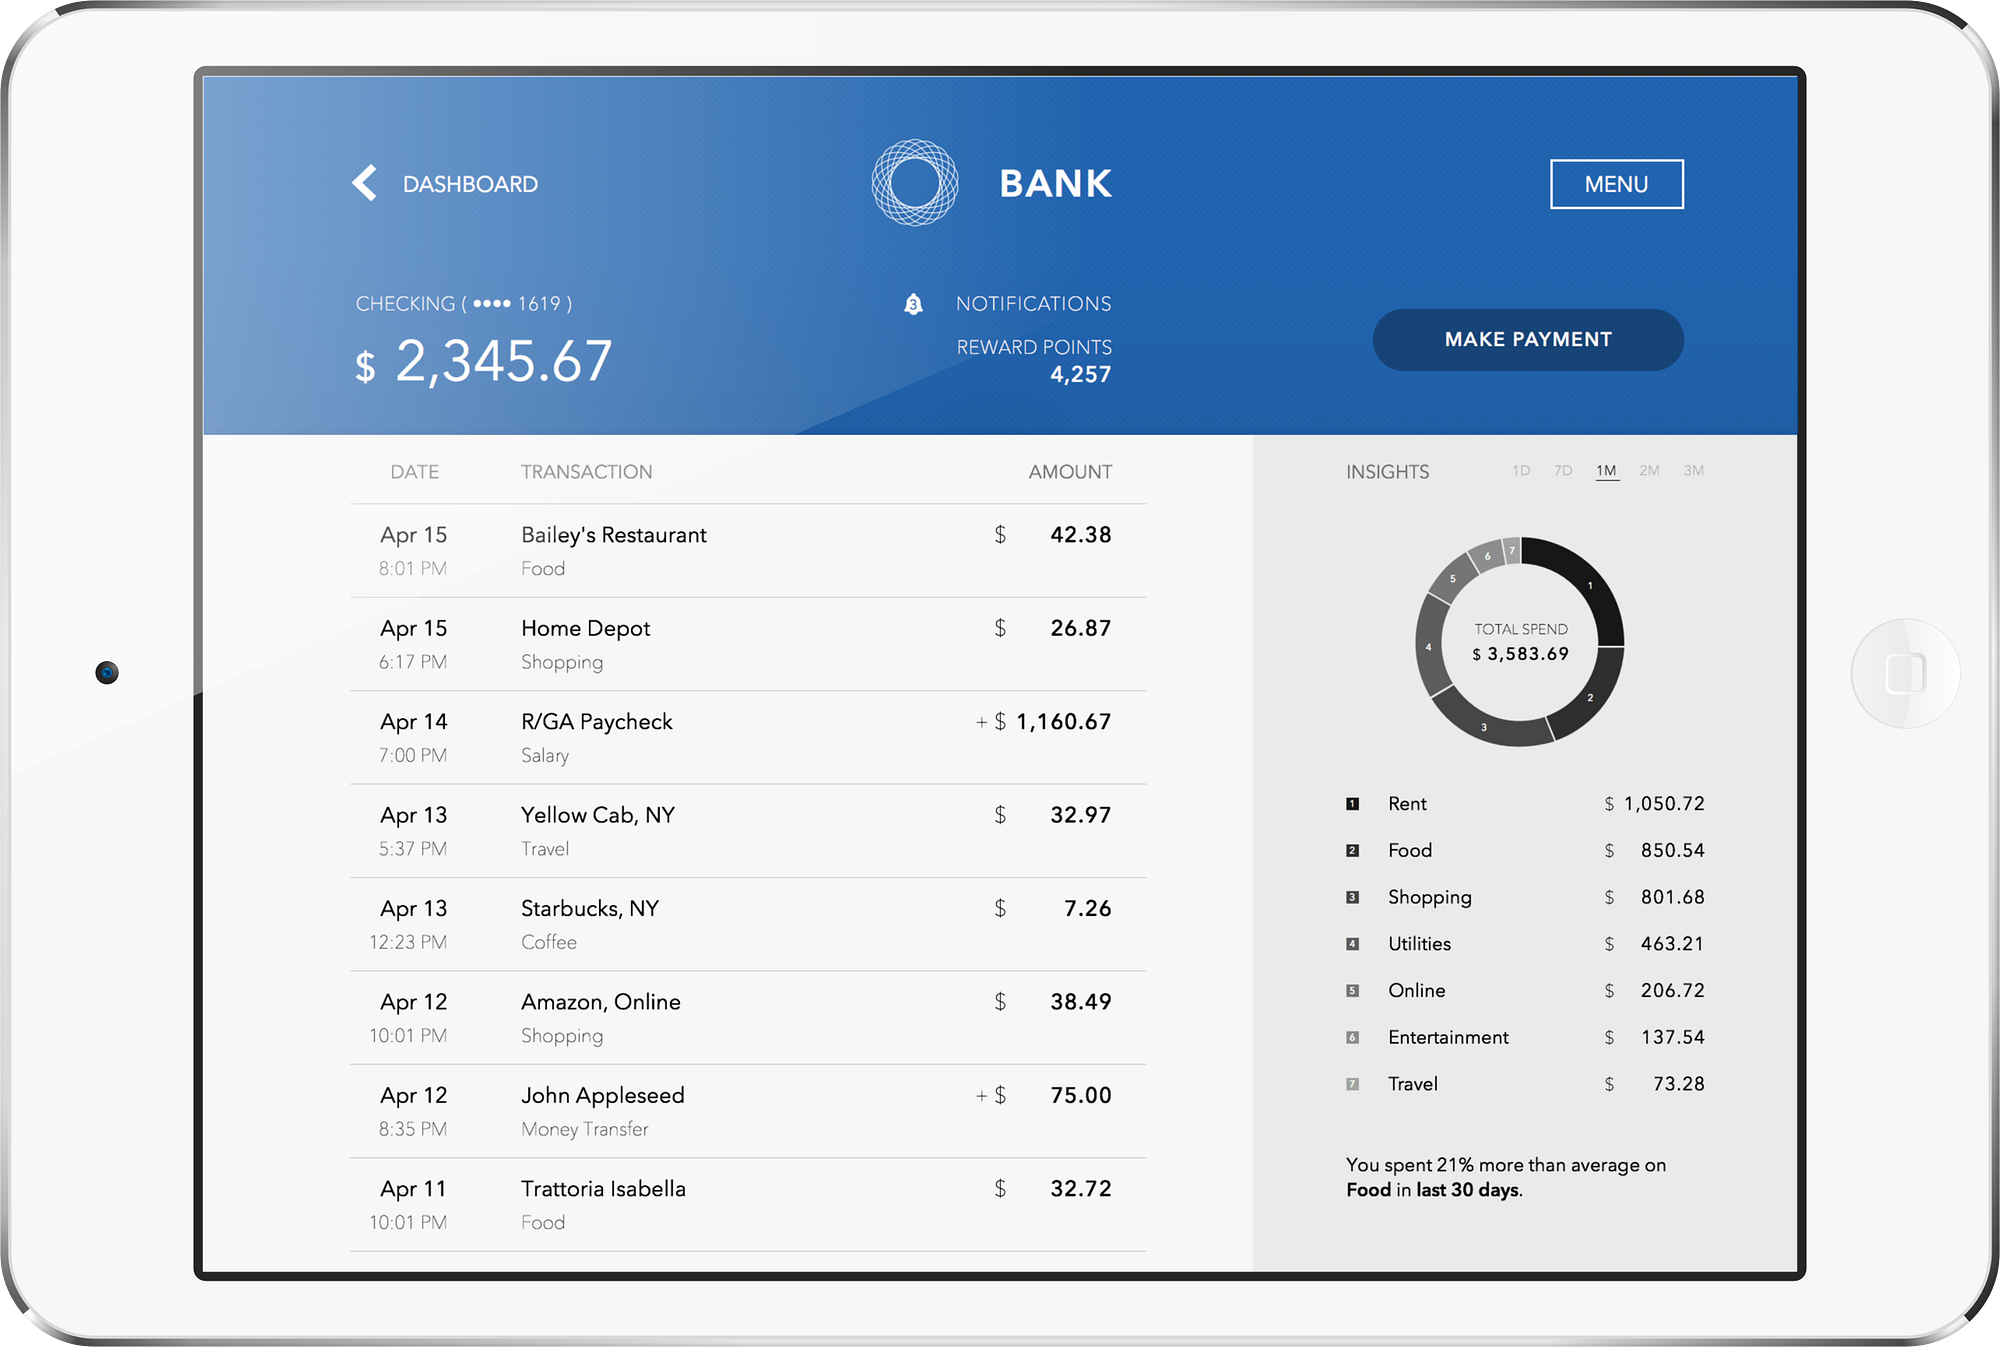This screenshot has width=2000, height=1347.
Task: Click the circular Bank logo
Action: tap(914, 182)
